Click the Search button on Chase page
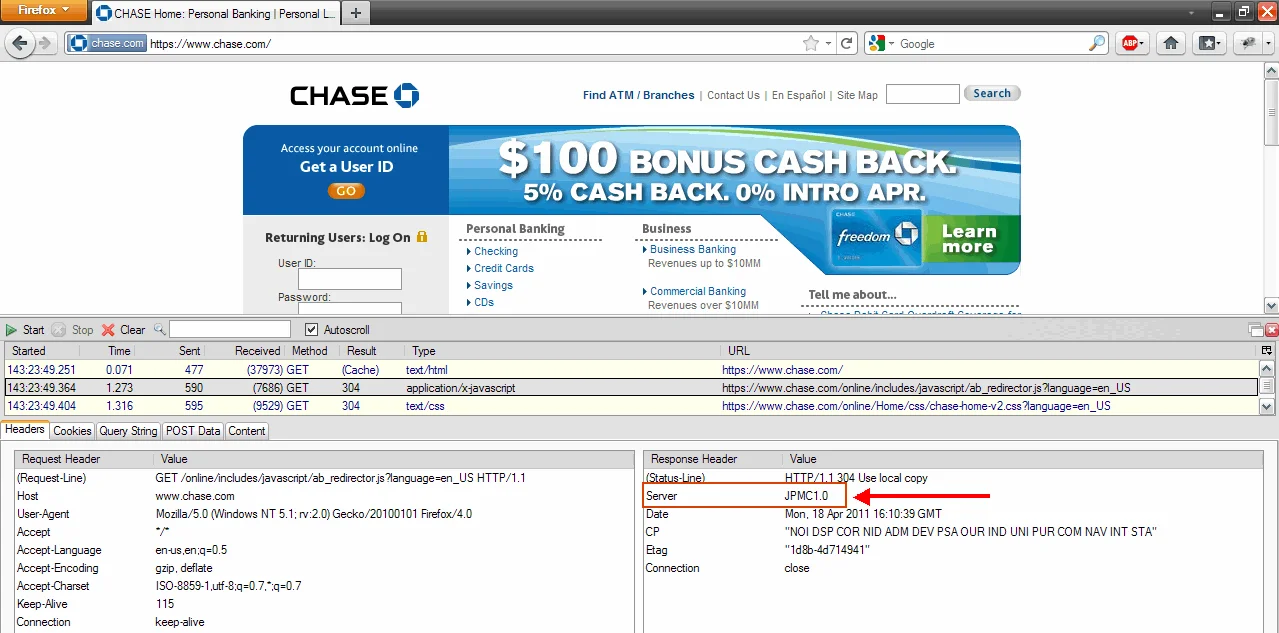Viewport: 1279px width, 633px height. click(992, 93)
